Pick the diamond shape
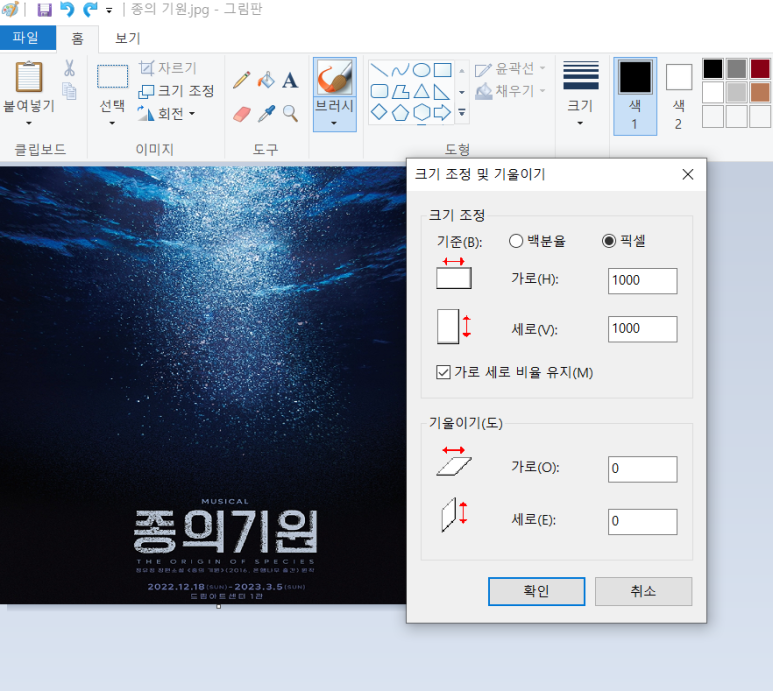The width and height of the screenshot is (773, 691). pos(379,112)
